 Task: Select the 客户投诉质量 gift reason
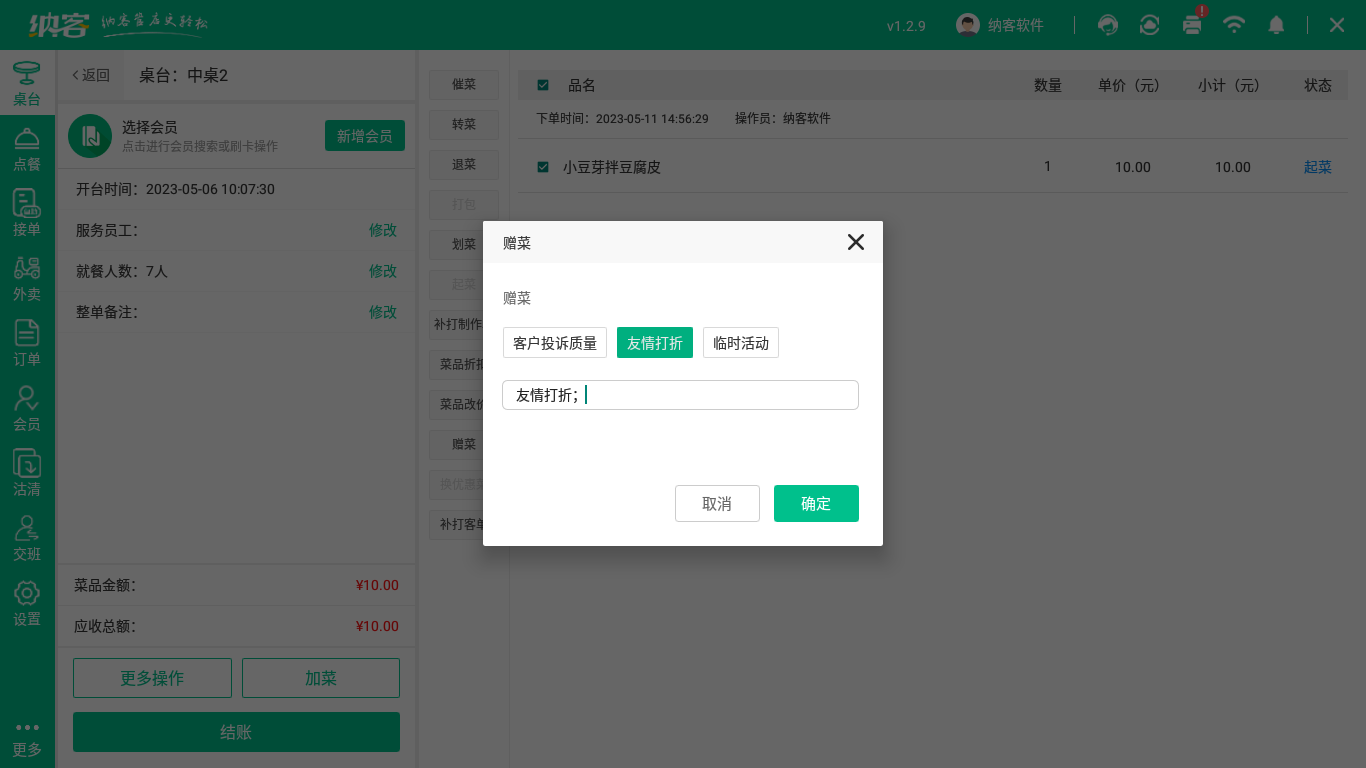click(555, 342)
